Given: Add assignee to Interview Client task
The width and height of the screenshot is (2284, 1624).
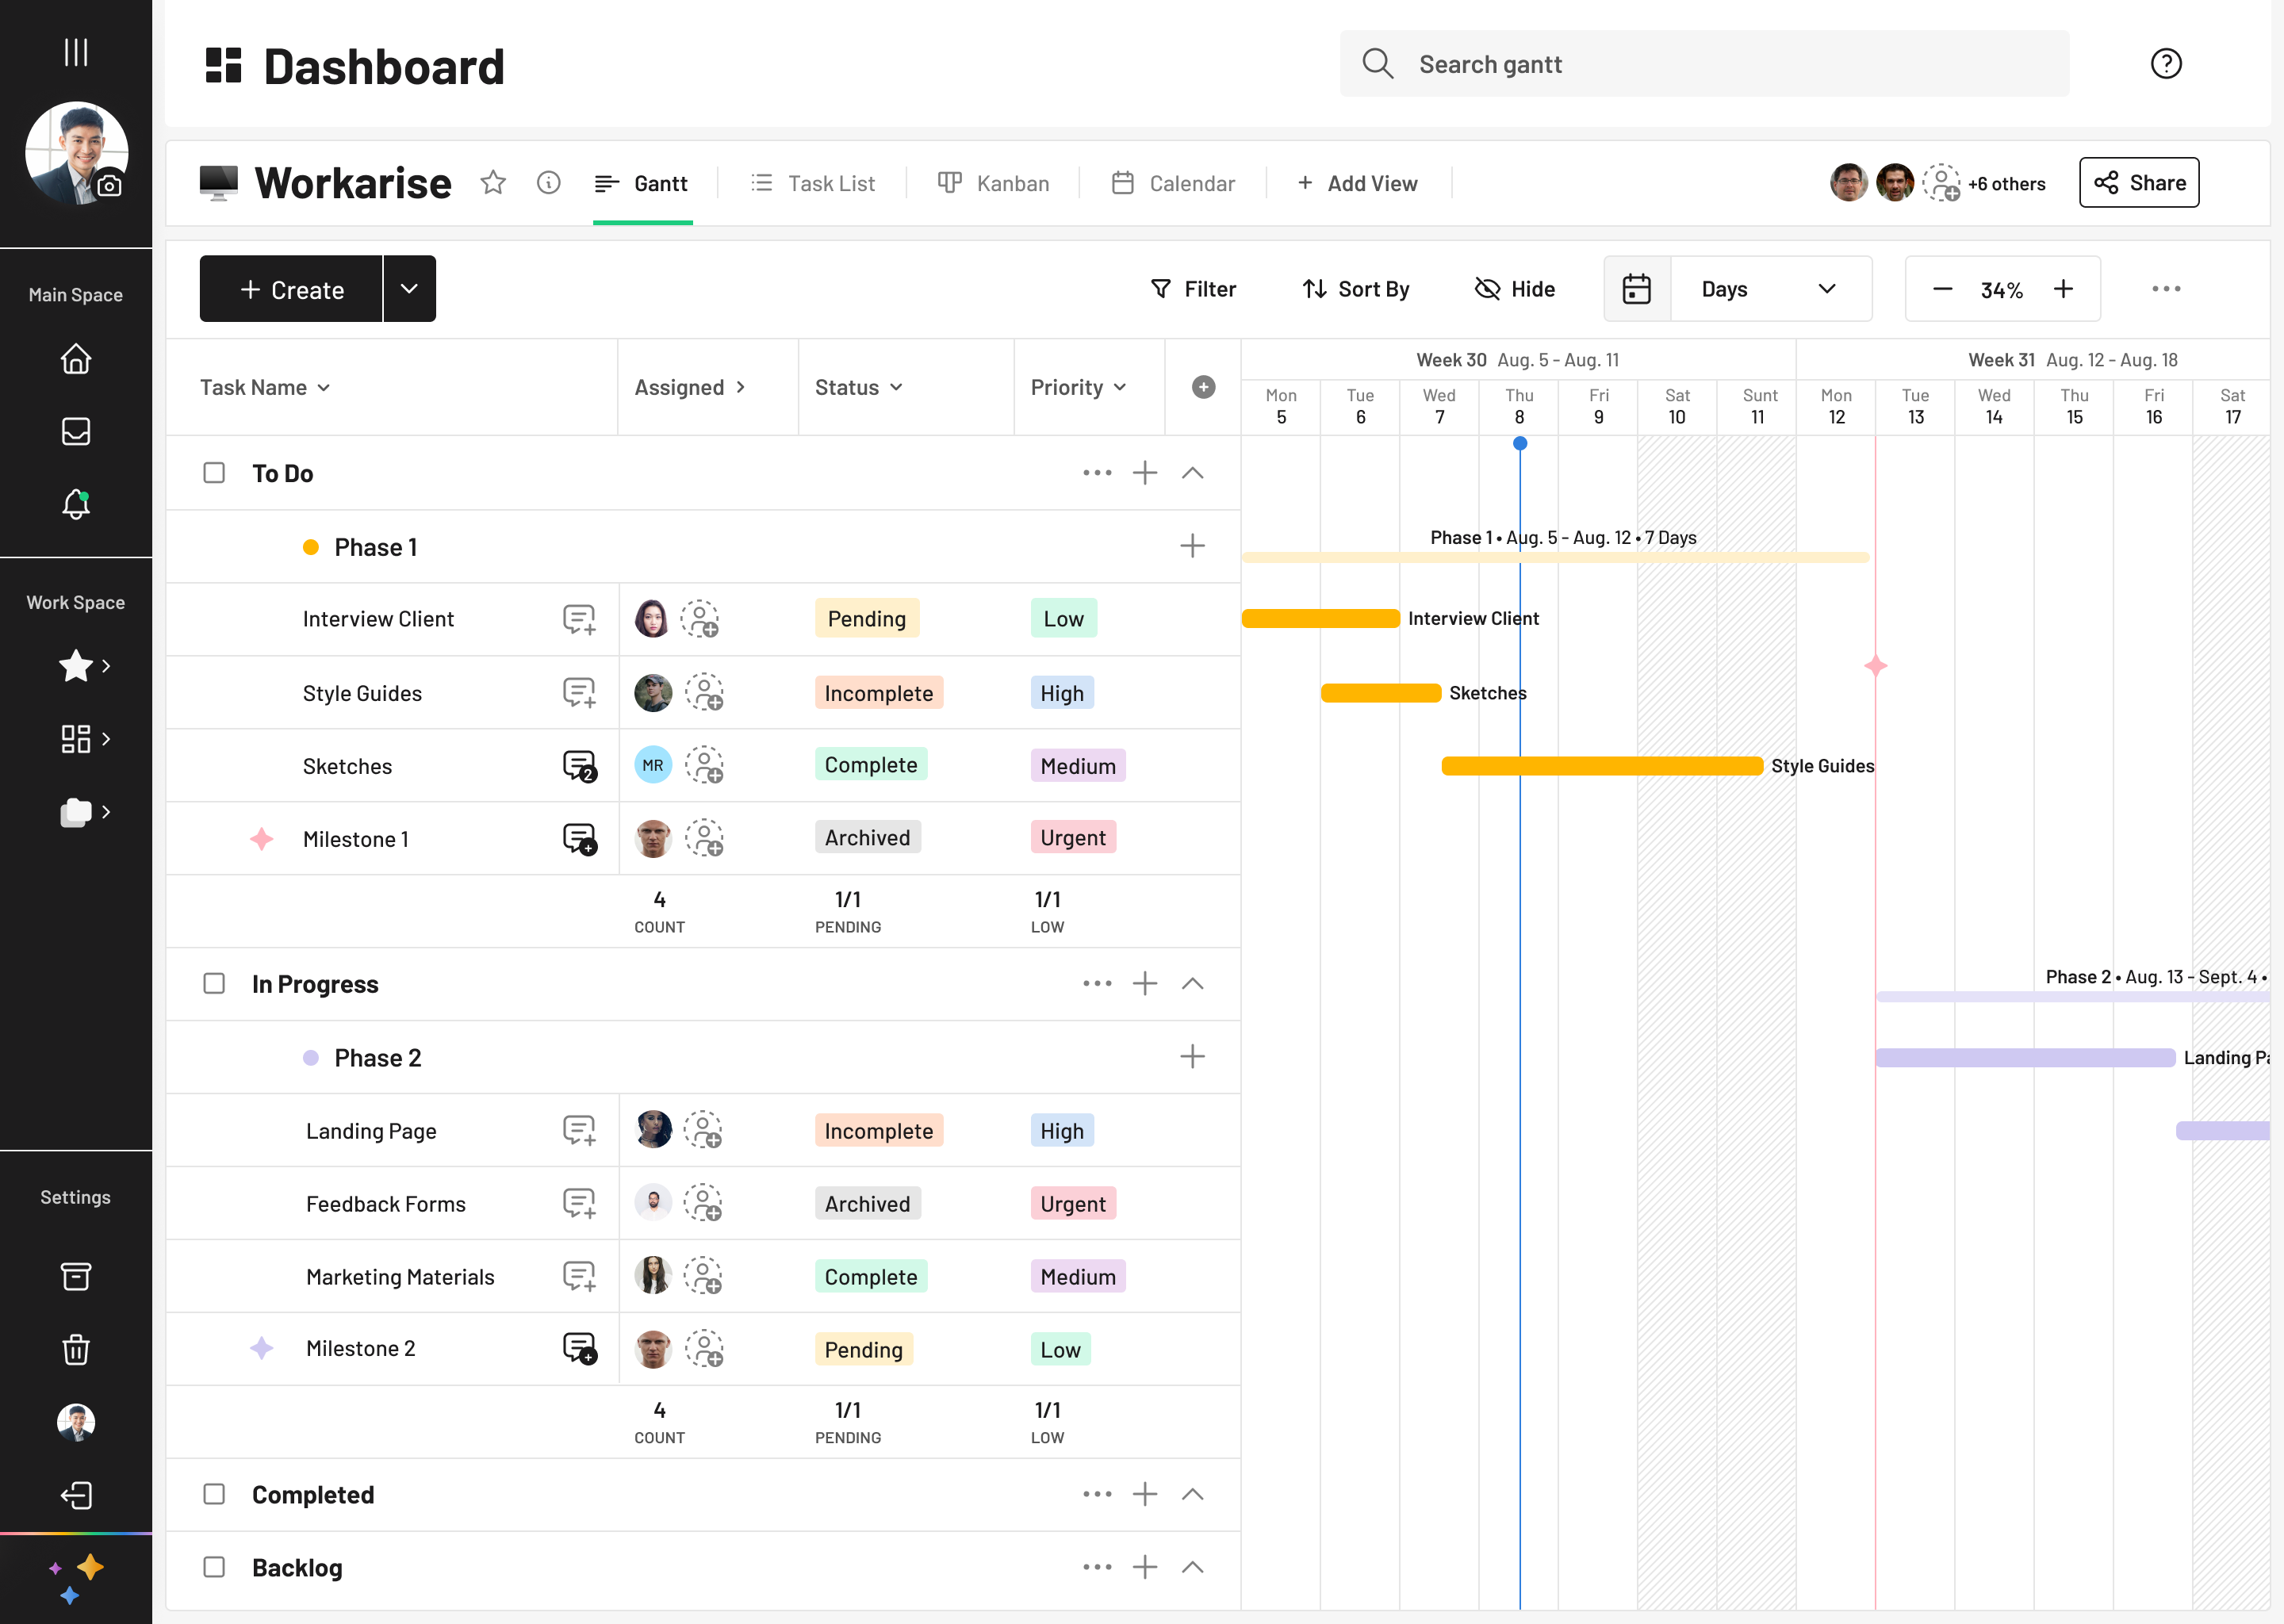Looking at the screenshot, I should (700, 619).
